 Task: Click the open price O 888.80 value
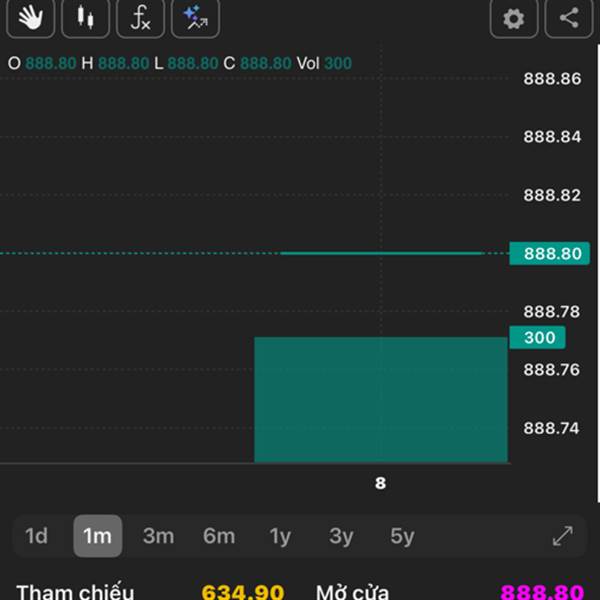tap(42, 64)
